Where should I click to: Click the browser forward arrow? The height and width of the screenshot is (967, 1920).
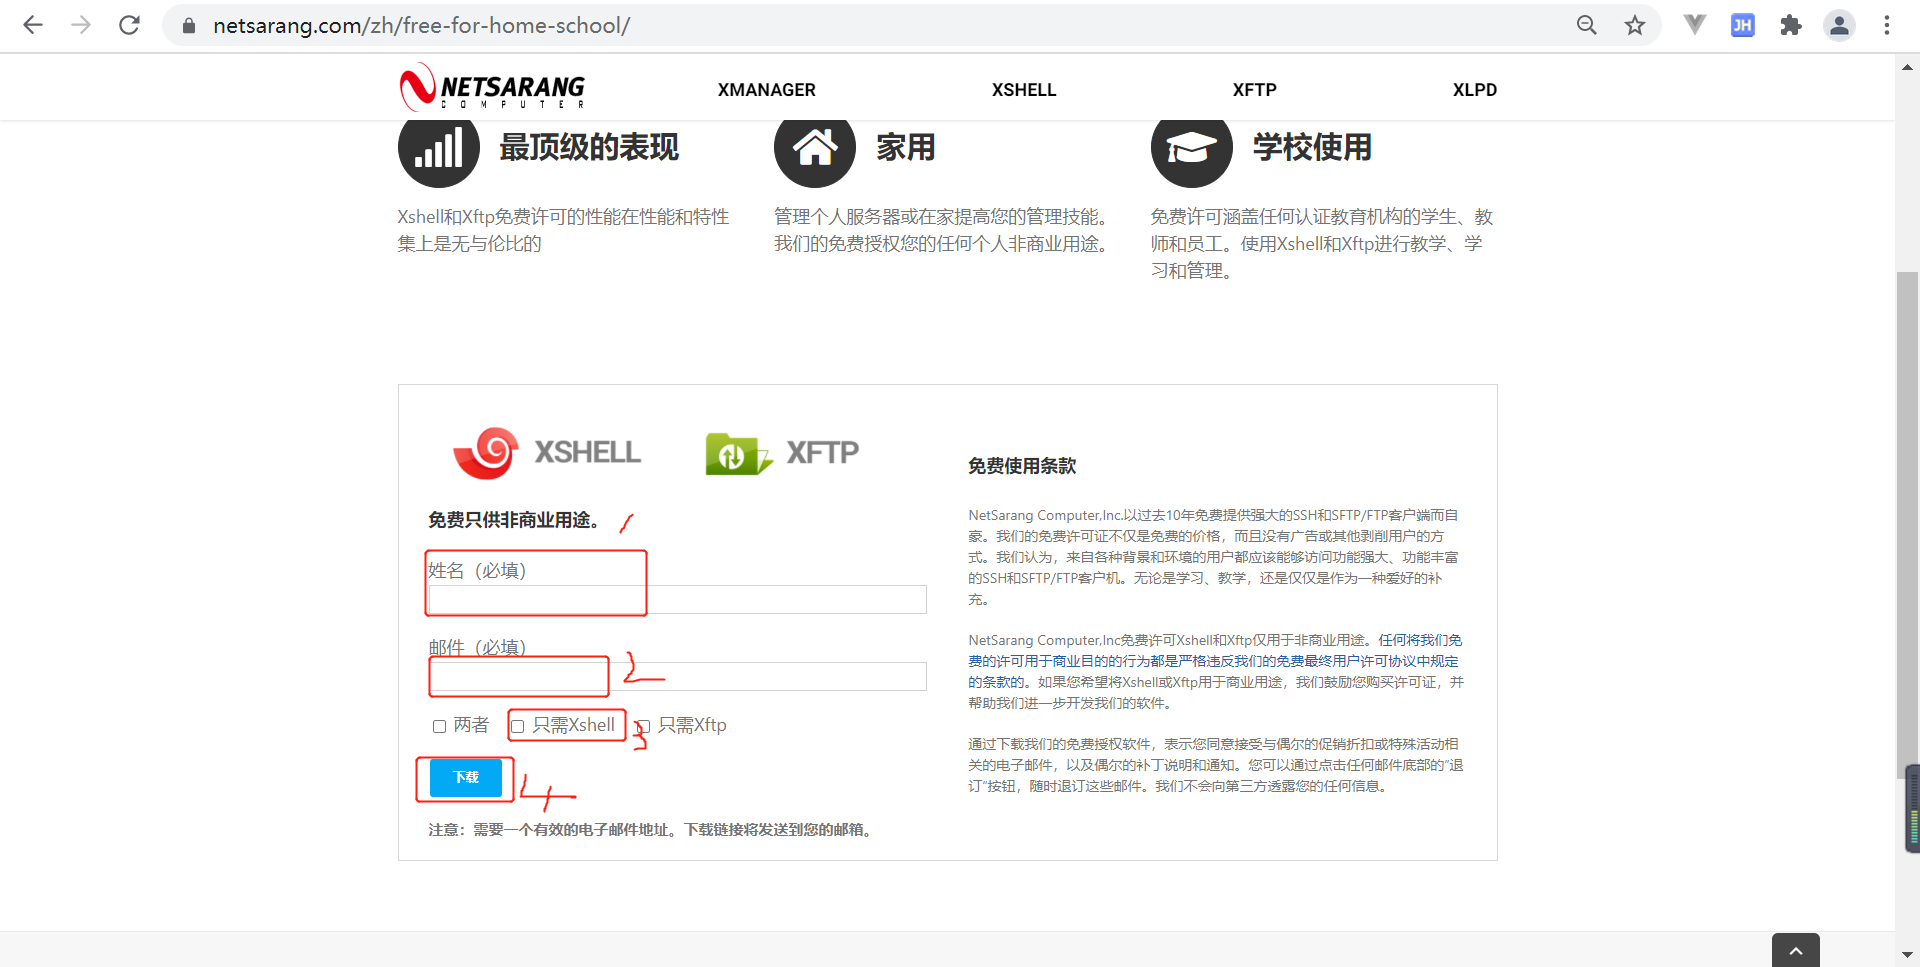click(x=81, y=25)
